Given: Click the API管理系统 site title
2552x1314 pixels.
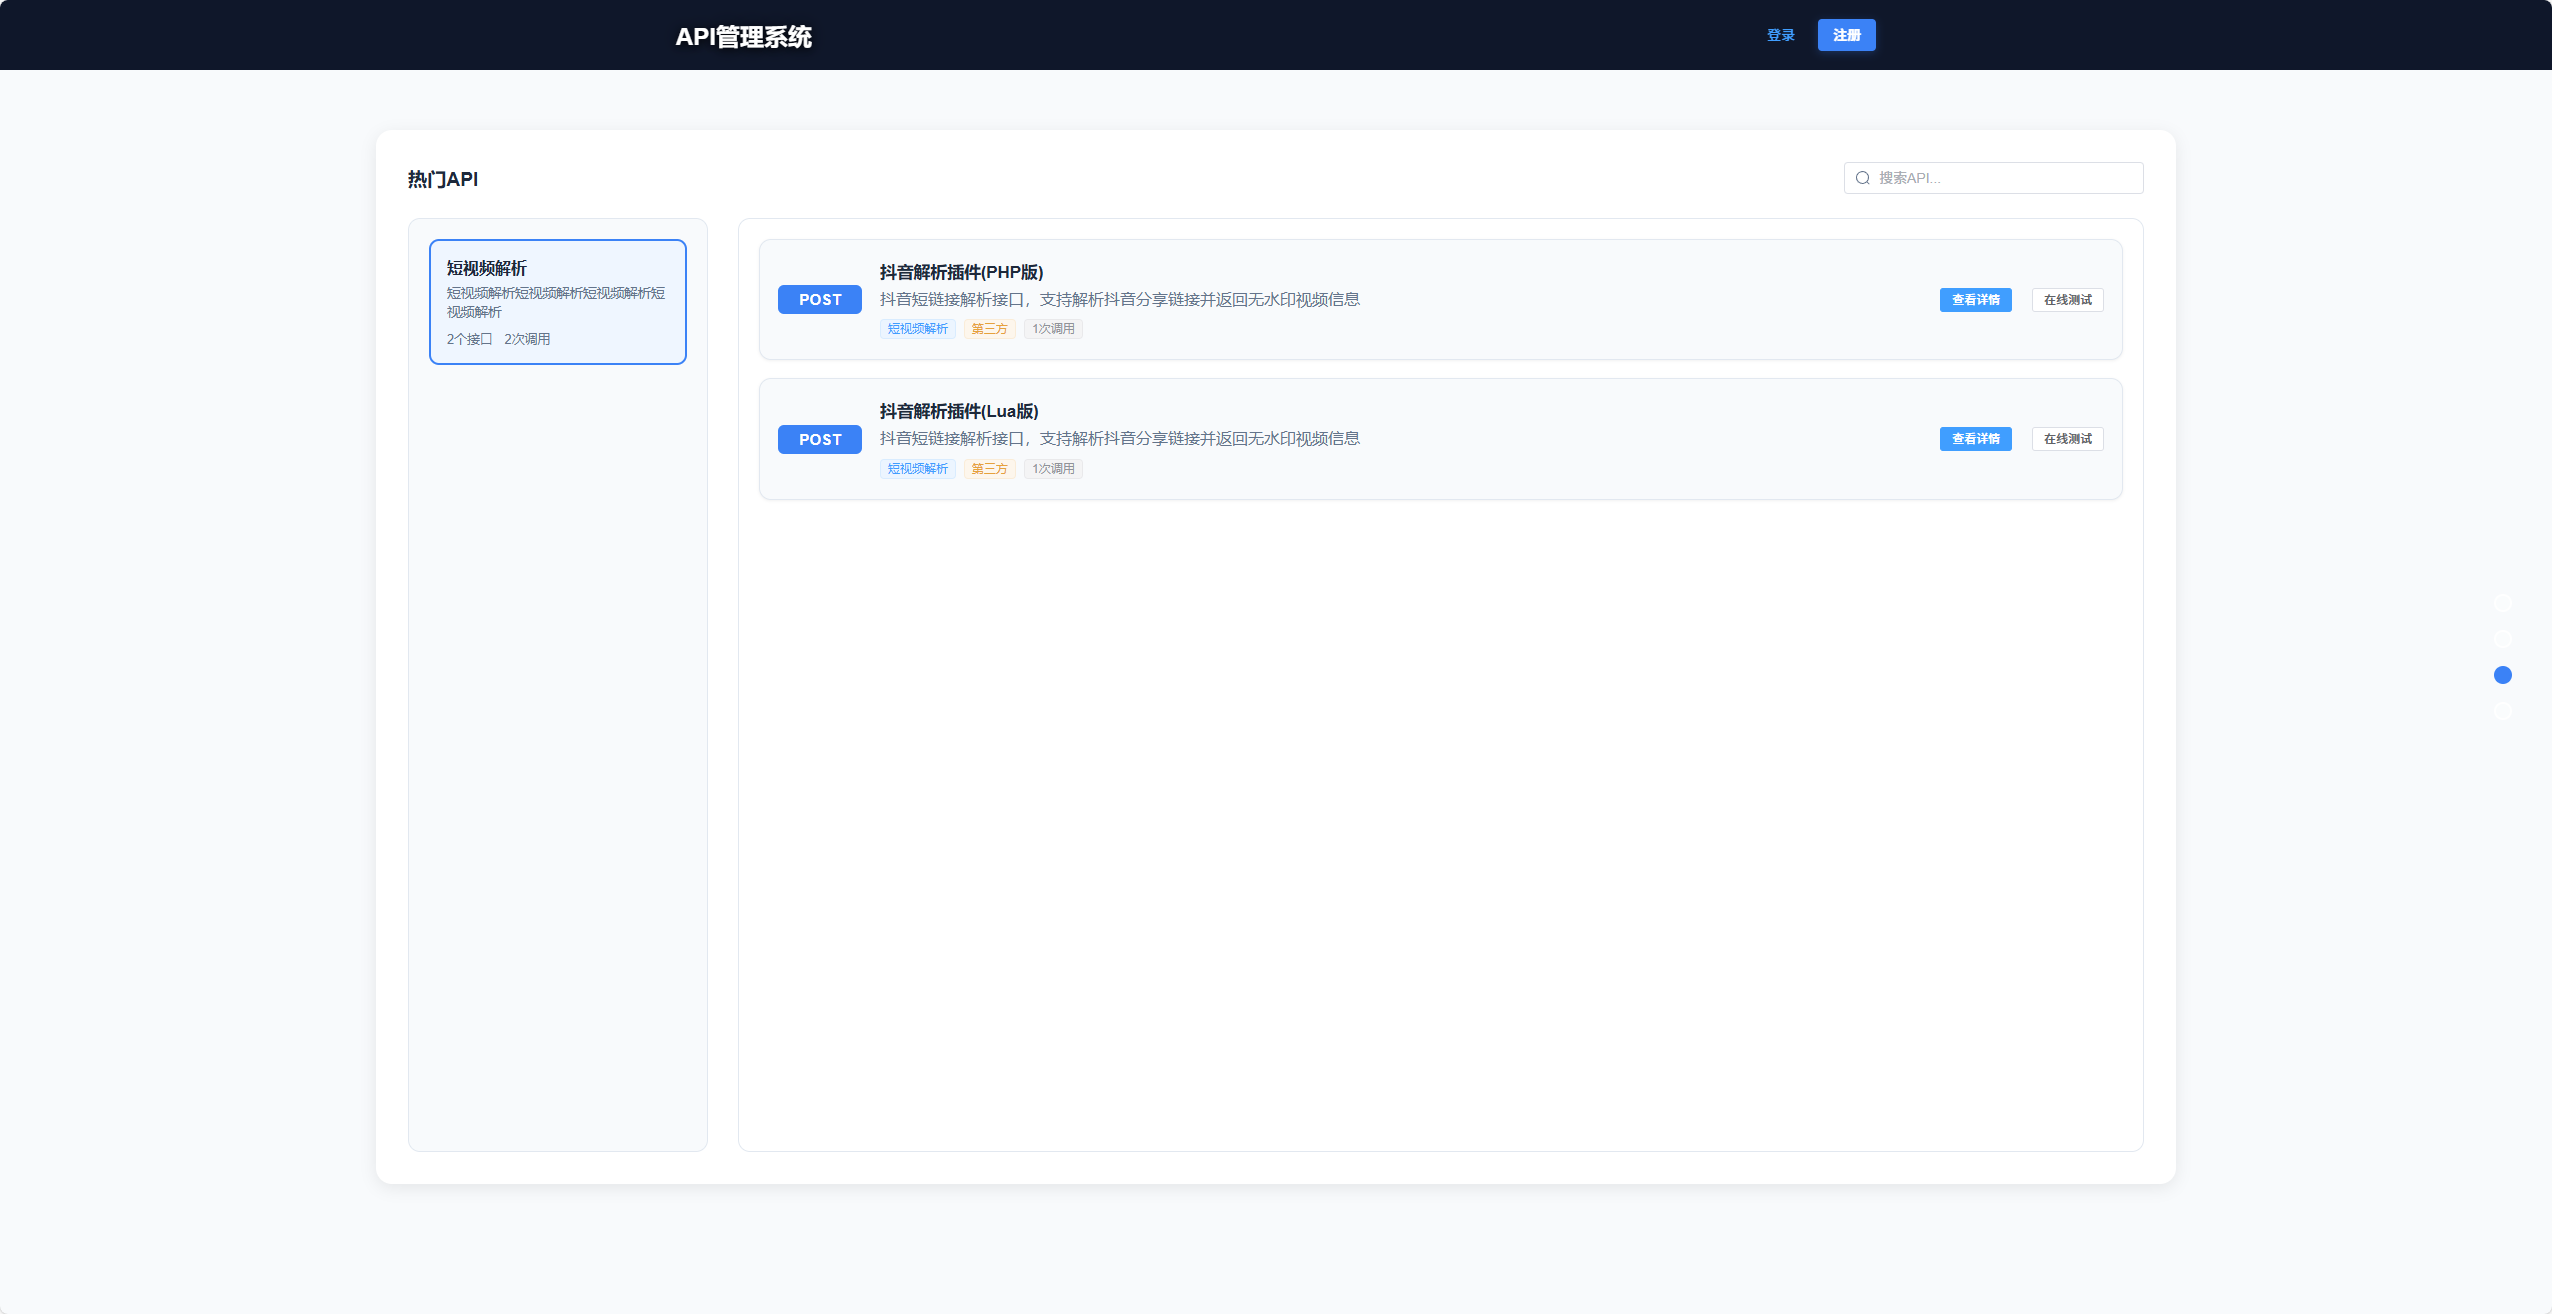Looking at the screenshot, I should click(x=743, y=37).
